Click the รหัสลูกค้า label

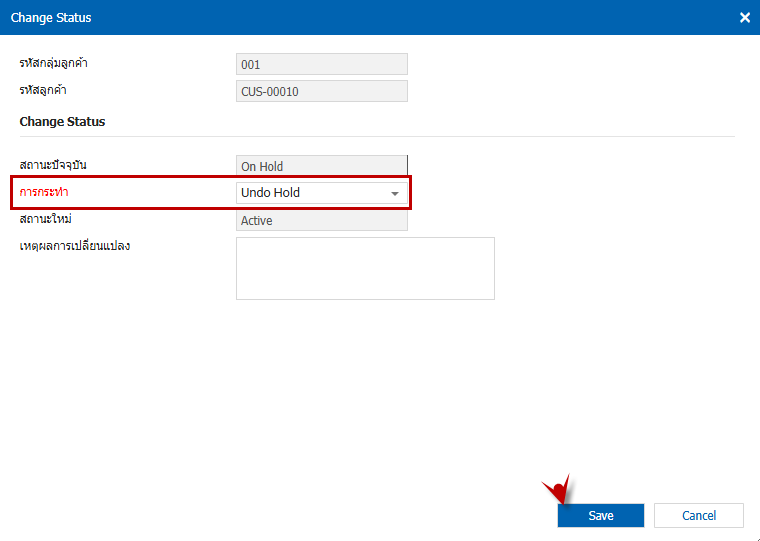[x=52, y=91]
